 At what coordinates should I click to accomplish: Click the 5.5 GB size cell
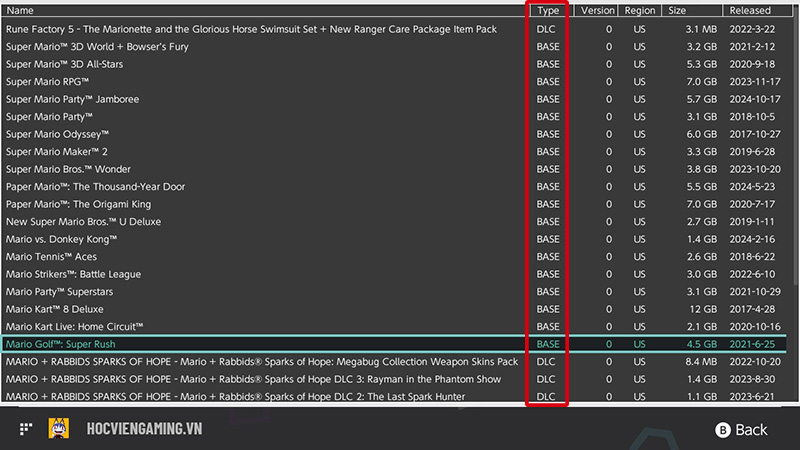[x=702, y=187]
